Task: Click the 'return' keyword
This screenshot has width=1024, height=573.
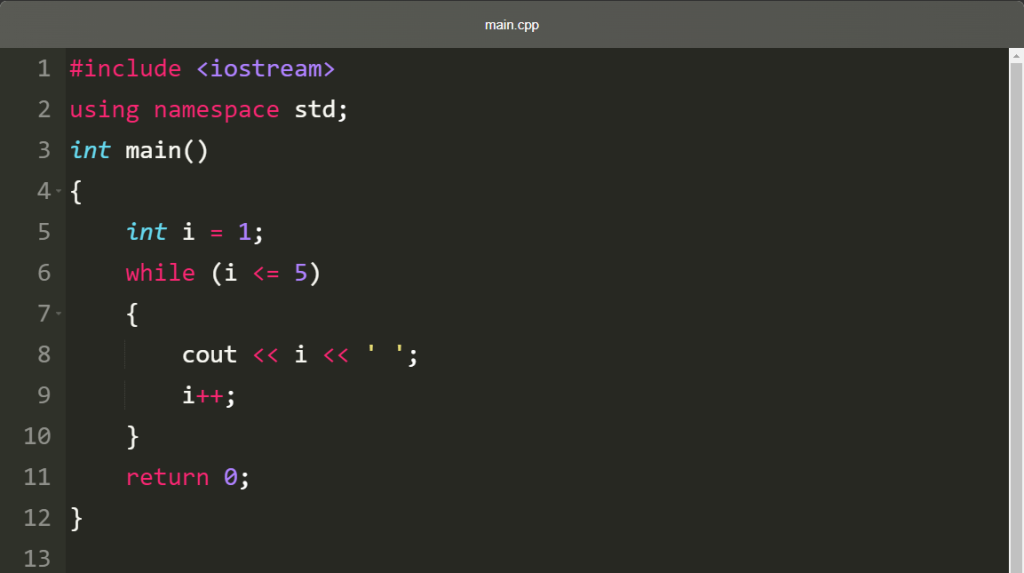Action: [x=167, y=477]
